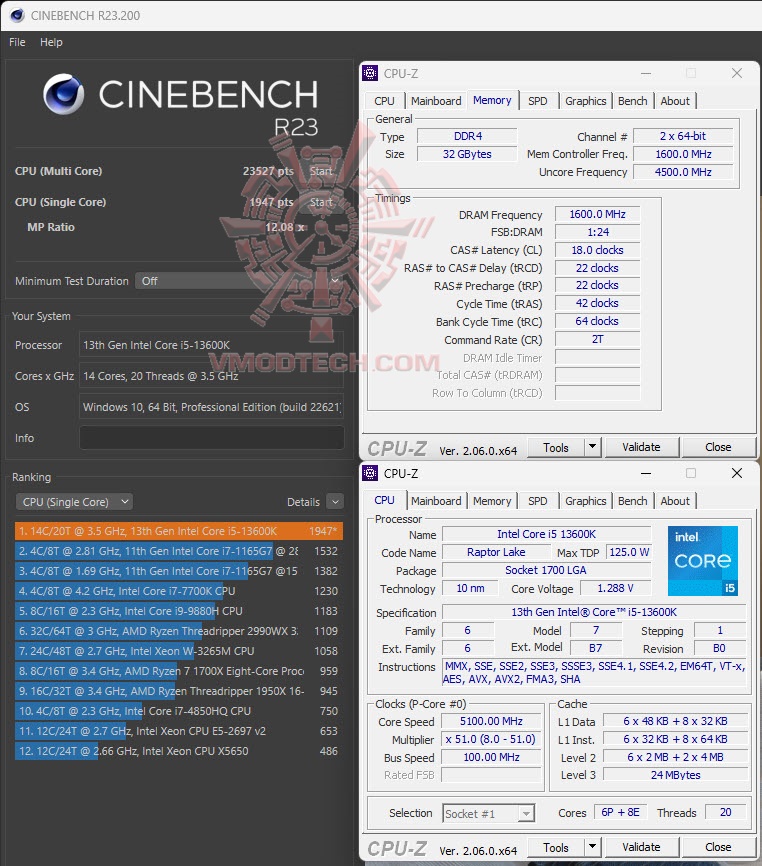Click the upper CPU-Z window title icon

click(369, 73)
